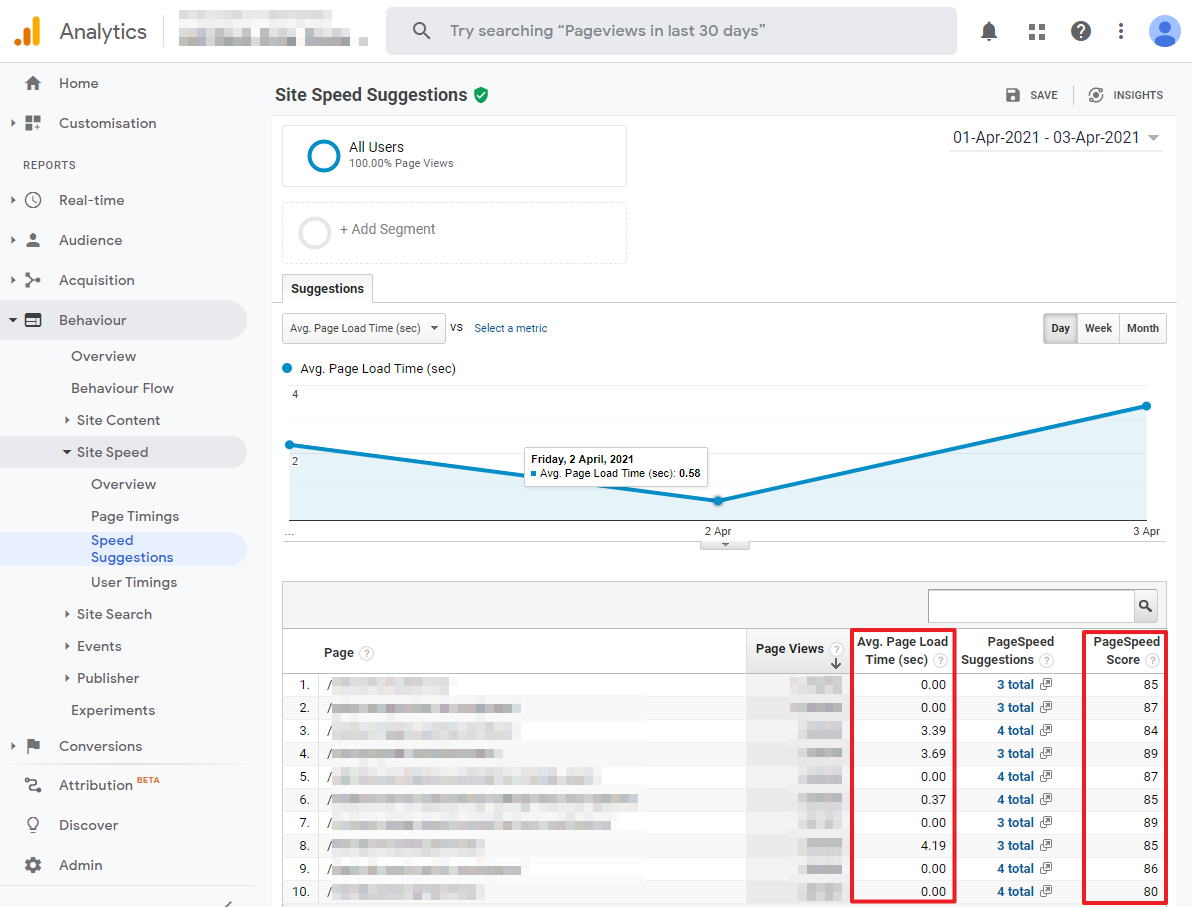Open the external link icon next to first '3 total'
The height and width of the screenshot is (907, 1192).
click(1044, 684)
